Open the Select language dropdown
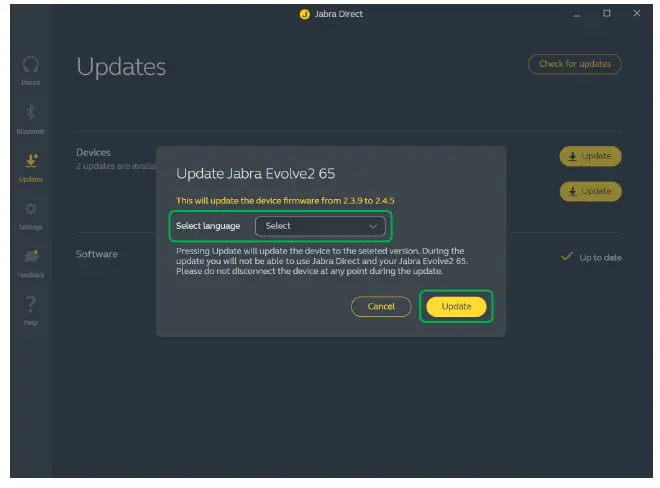 (320, 226)
